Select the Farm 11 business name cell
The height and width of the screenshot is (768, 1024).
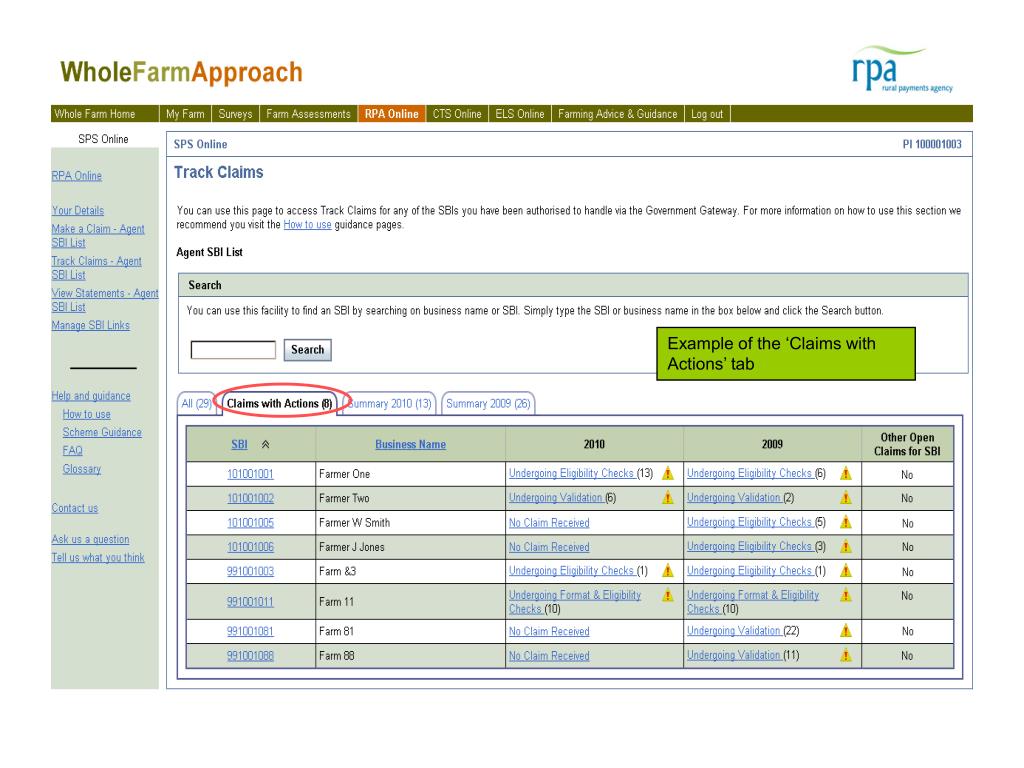coord(410,601)
